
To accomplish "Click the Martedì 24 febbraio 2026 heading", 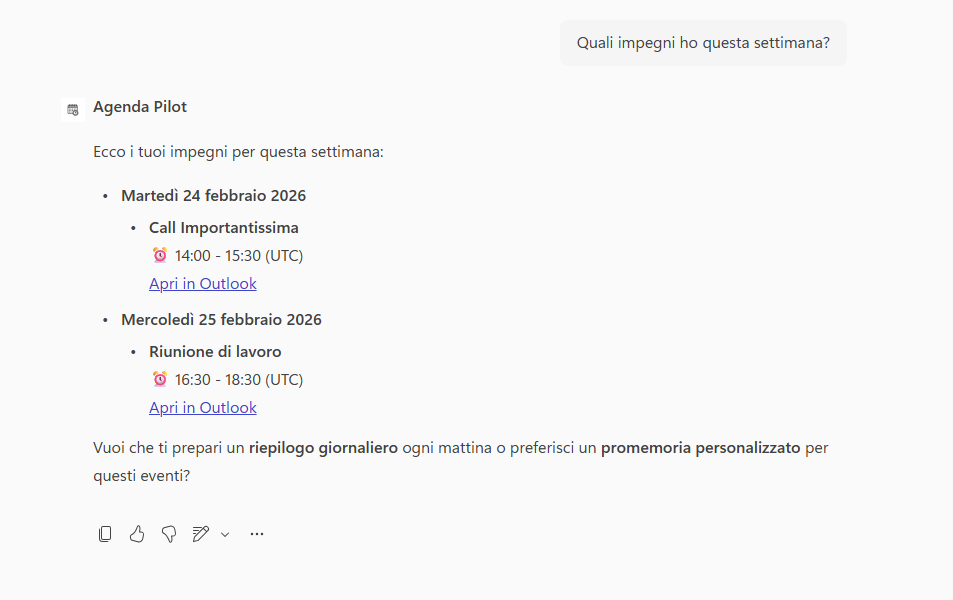I will [213, 196].
